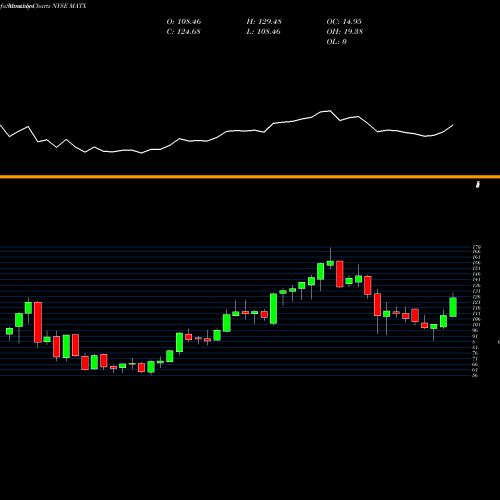500x500 pixels.
Task: Select the candle with the highest wick
Action: click(x=330, y=263)
